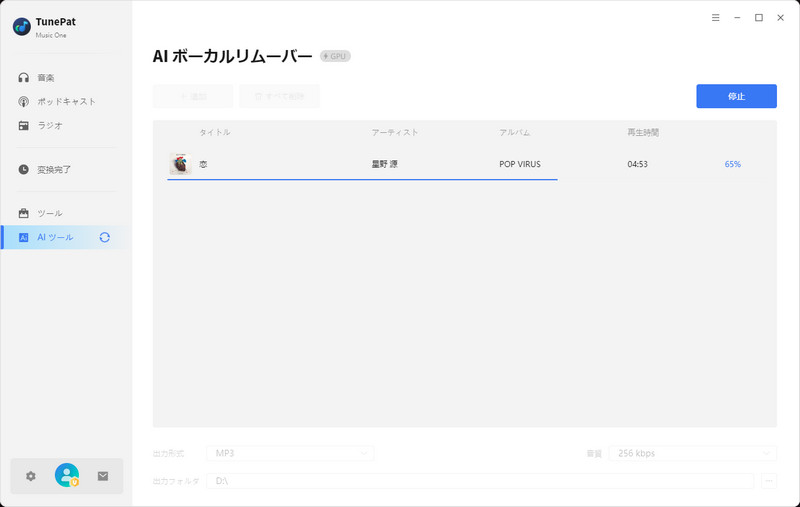The width and height of the screenshot is (800, 507).
Task: Close the TunePat window
Action: click(x=781, y=18)
